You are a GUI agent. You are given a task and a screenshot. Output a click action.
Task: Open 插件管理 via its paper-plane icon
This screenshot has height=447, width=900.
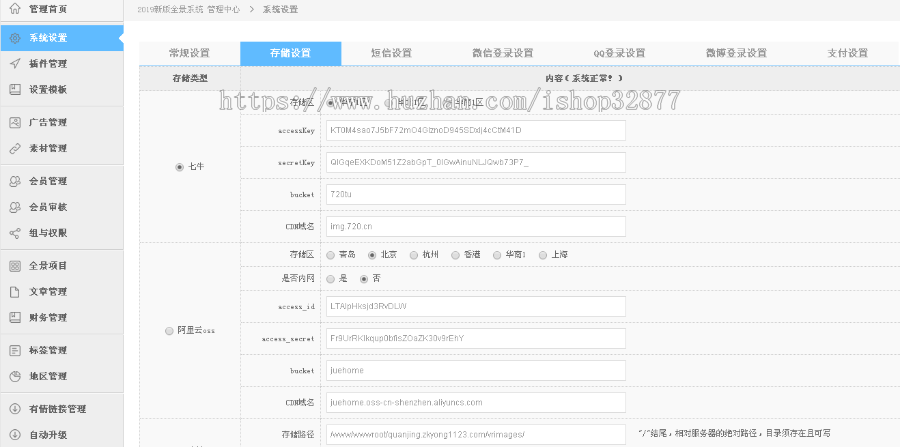click(15, 64)
